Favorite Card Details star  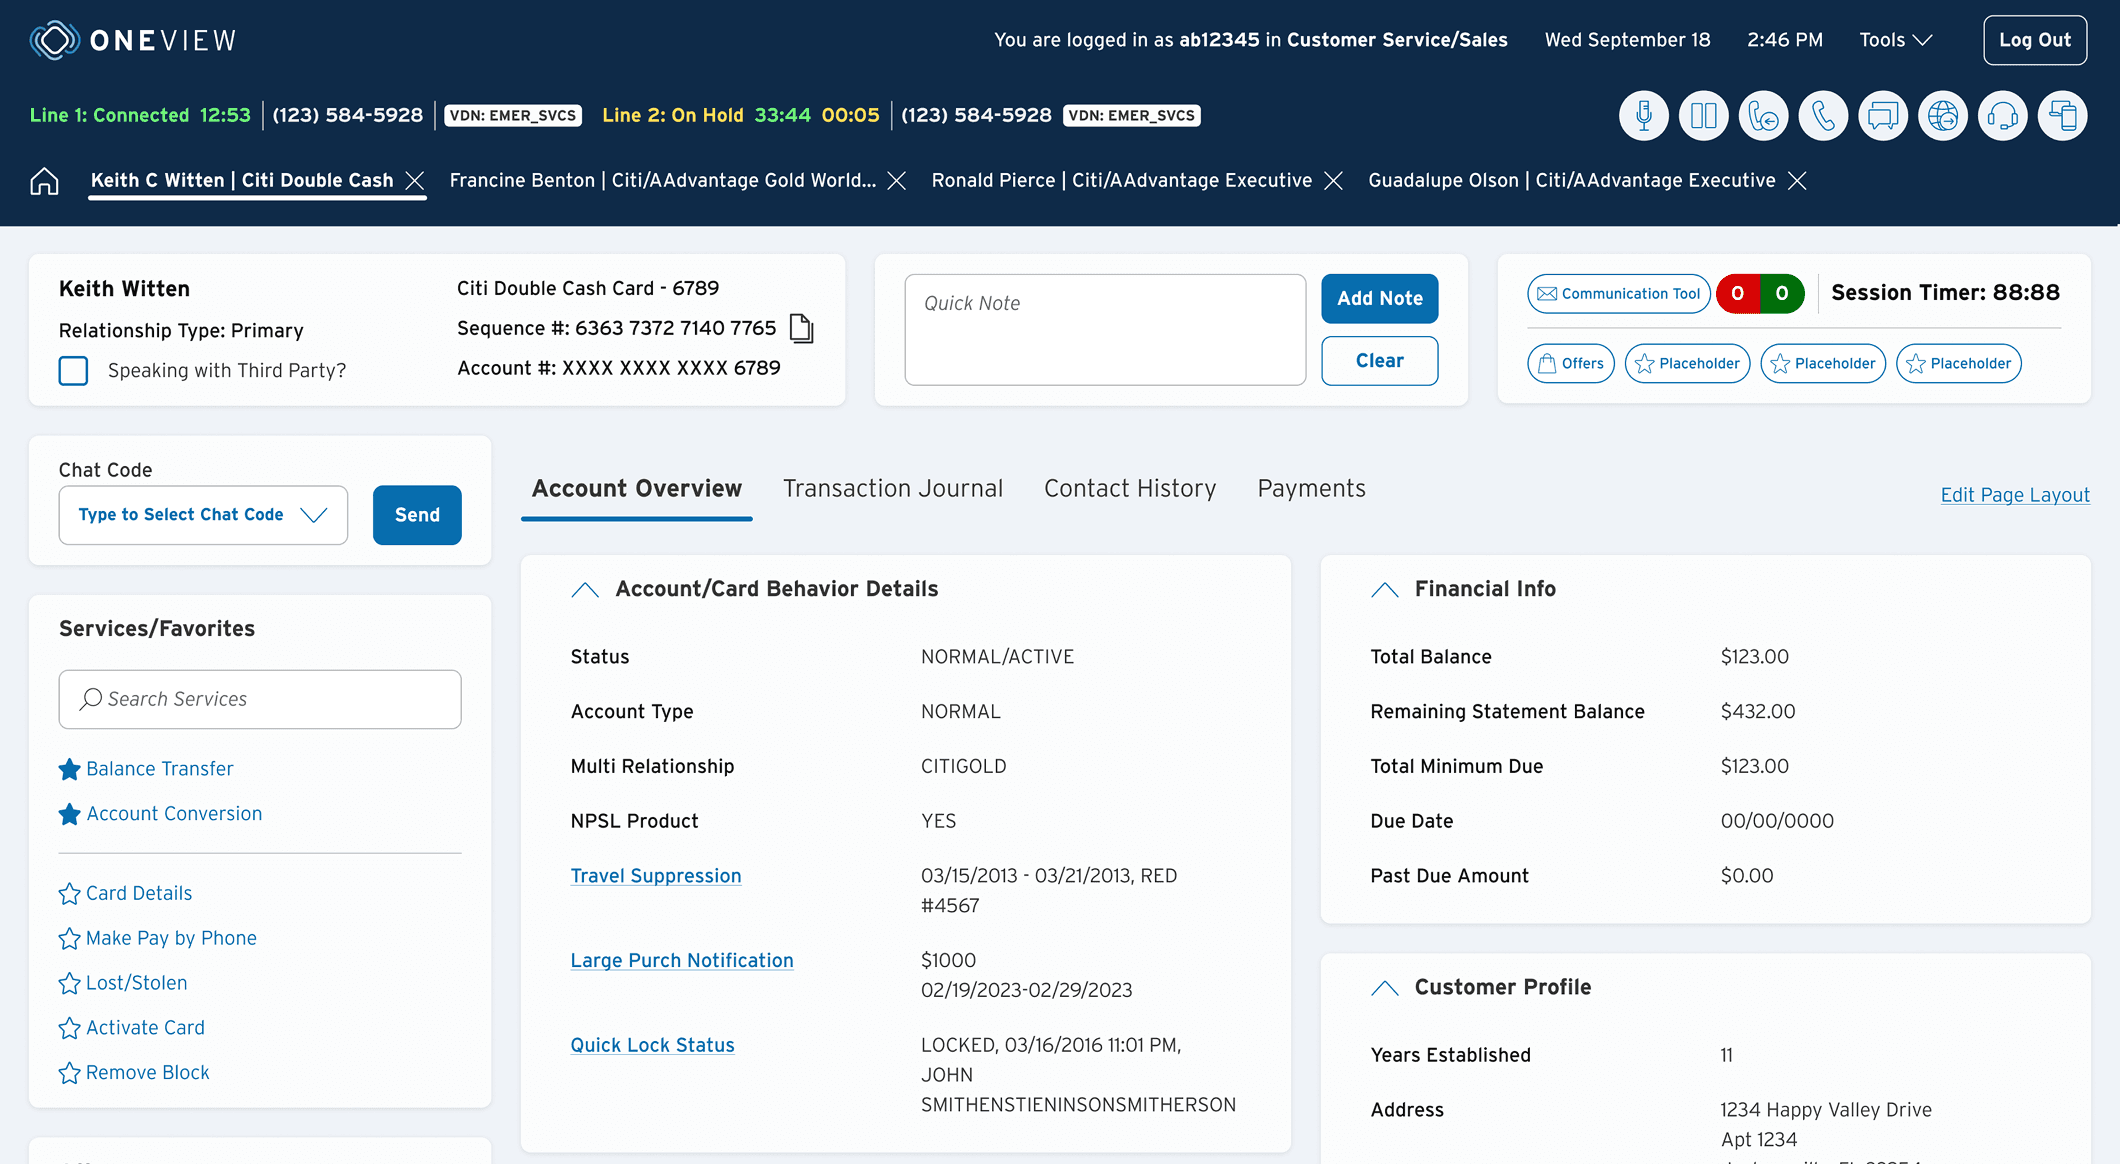point(69,894)
